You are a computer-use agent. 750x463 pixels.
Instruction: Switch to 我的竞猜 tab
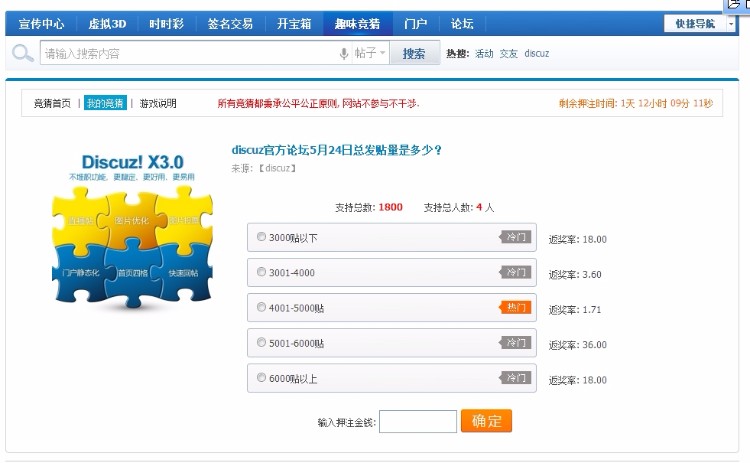(105, 103)
